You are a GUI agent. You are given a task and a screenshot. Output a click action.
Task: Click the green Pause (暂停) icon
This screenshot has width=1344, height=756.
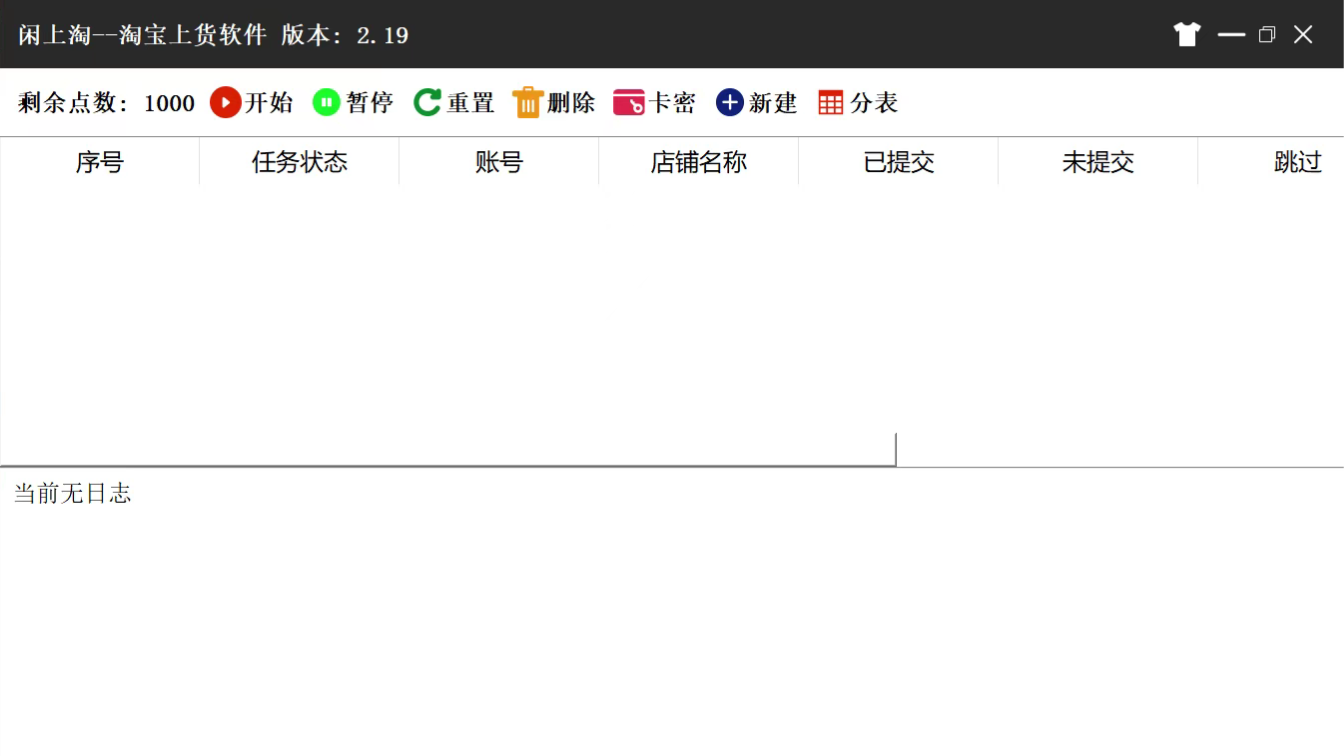[x=327, y=102]
